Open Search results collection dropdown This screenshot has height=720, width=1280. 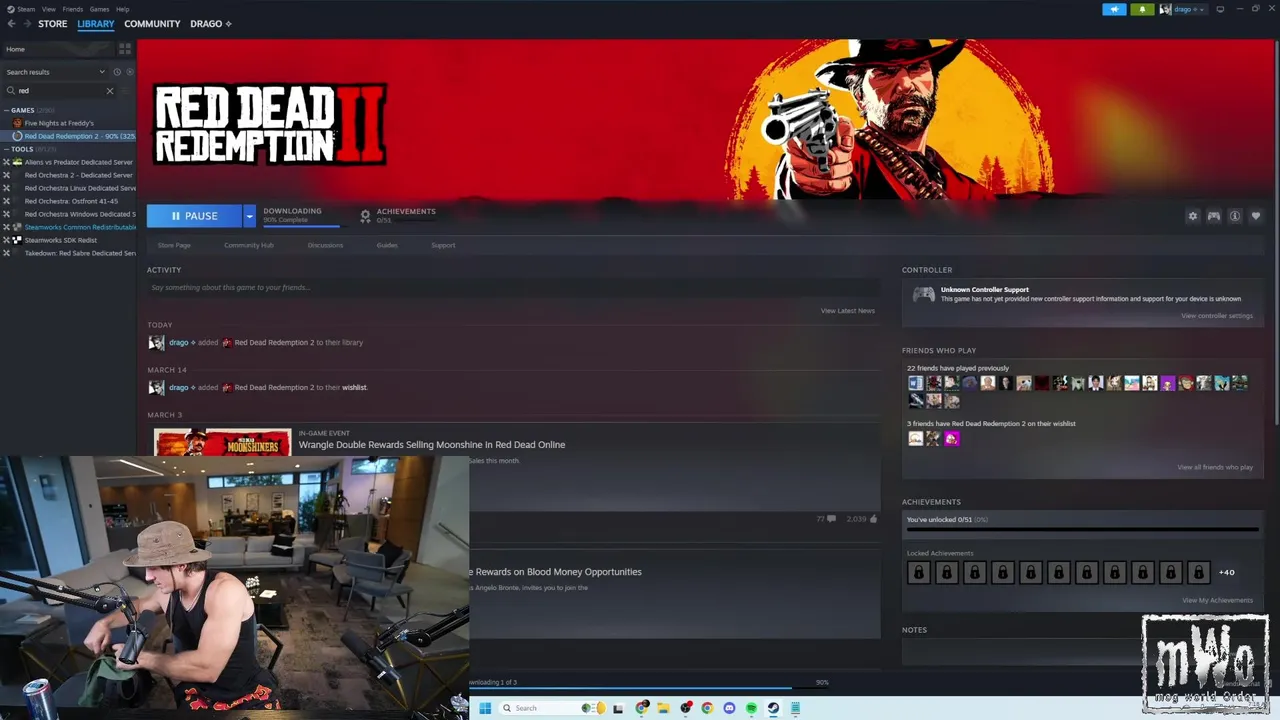56,72
